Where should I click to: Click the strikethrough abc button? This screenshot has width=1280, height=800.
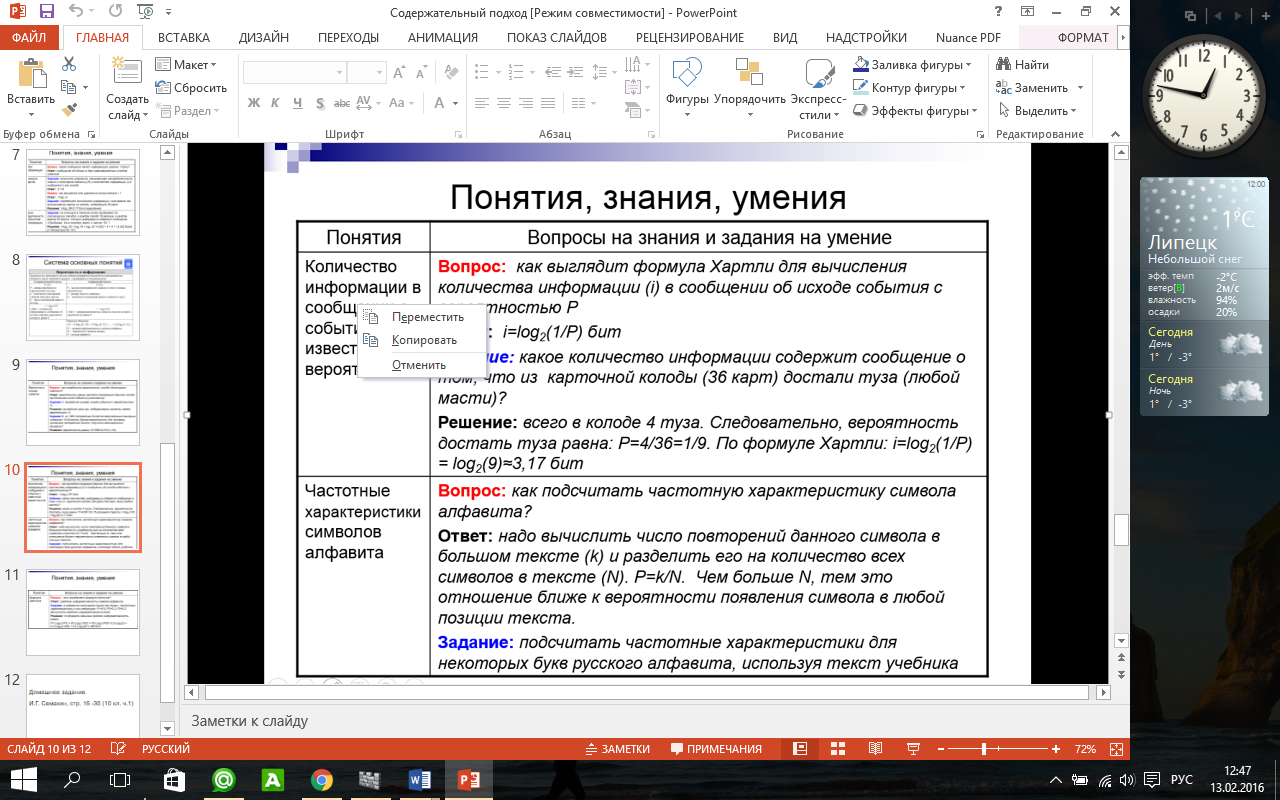click(x=343, y=103)
